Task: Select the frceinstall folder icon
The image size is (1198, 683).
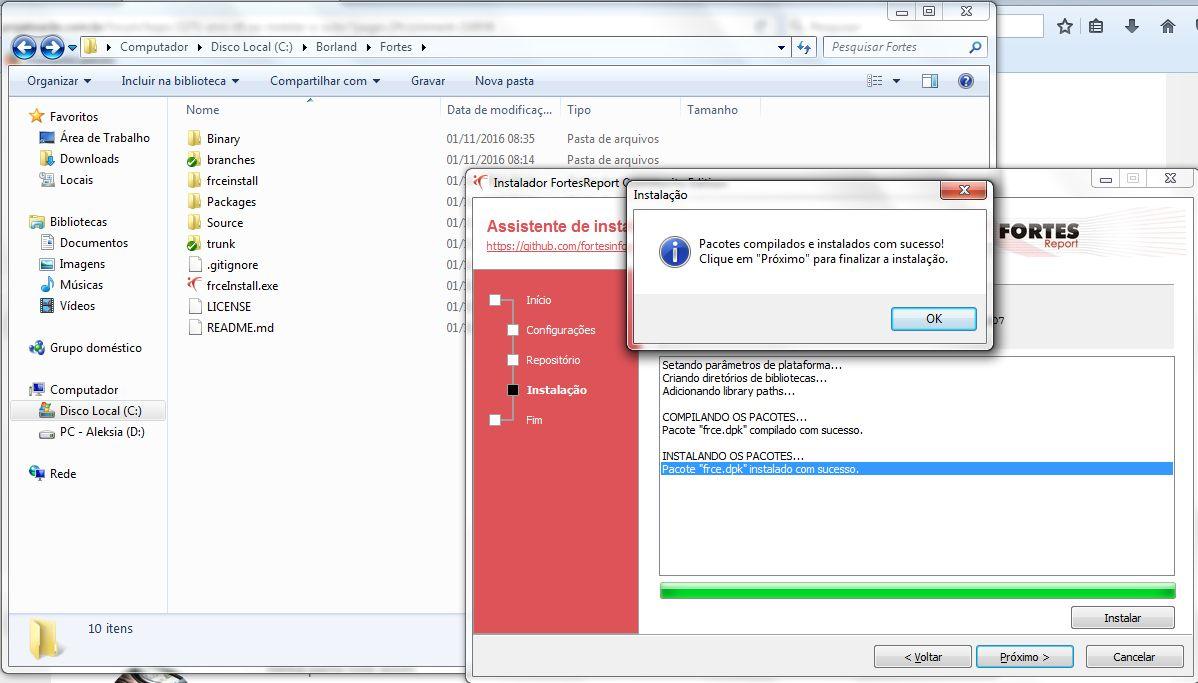Action: (x=194, y=180)
